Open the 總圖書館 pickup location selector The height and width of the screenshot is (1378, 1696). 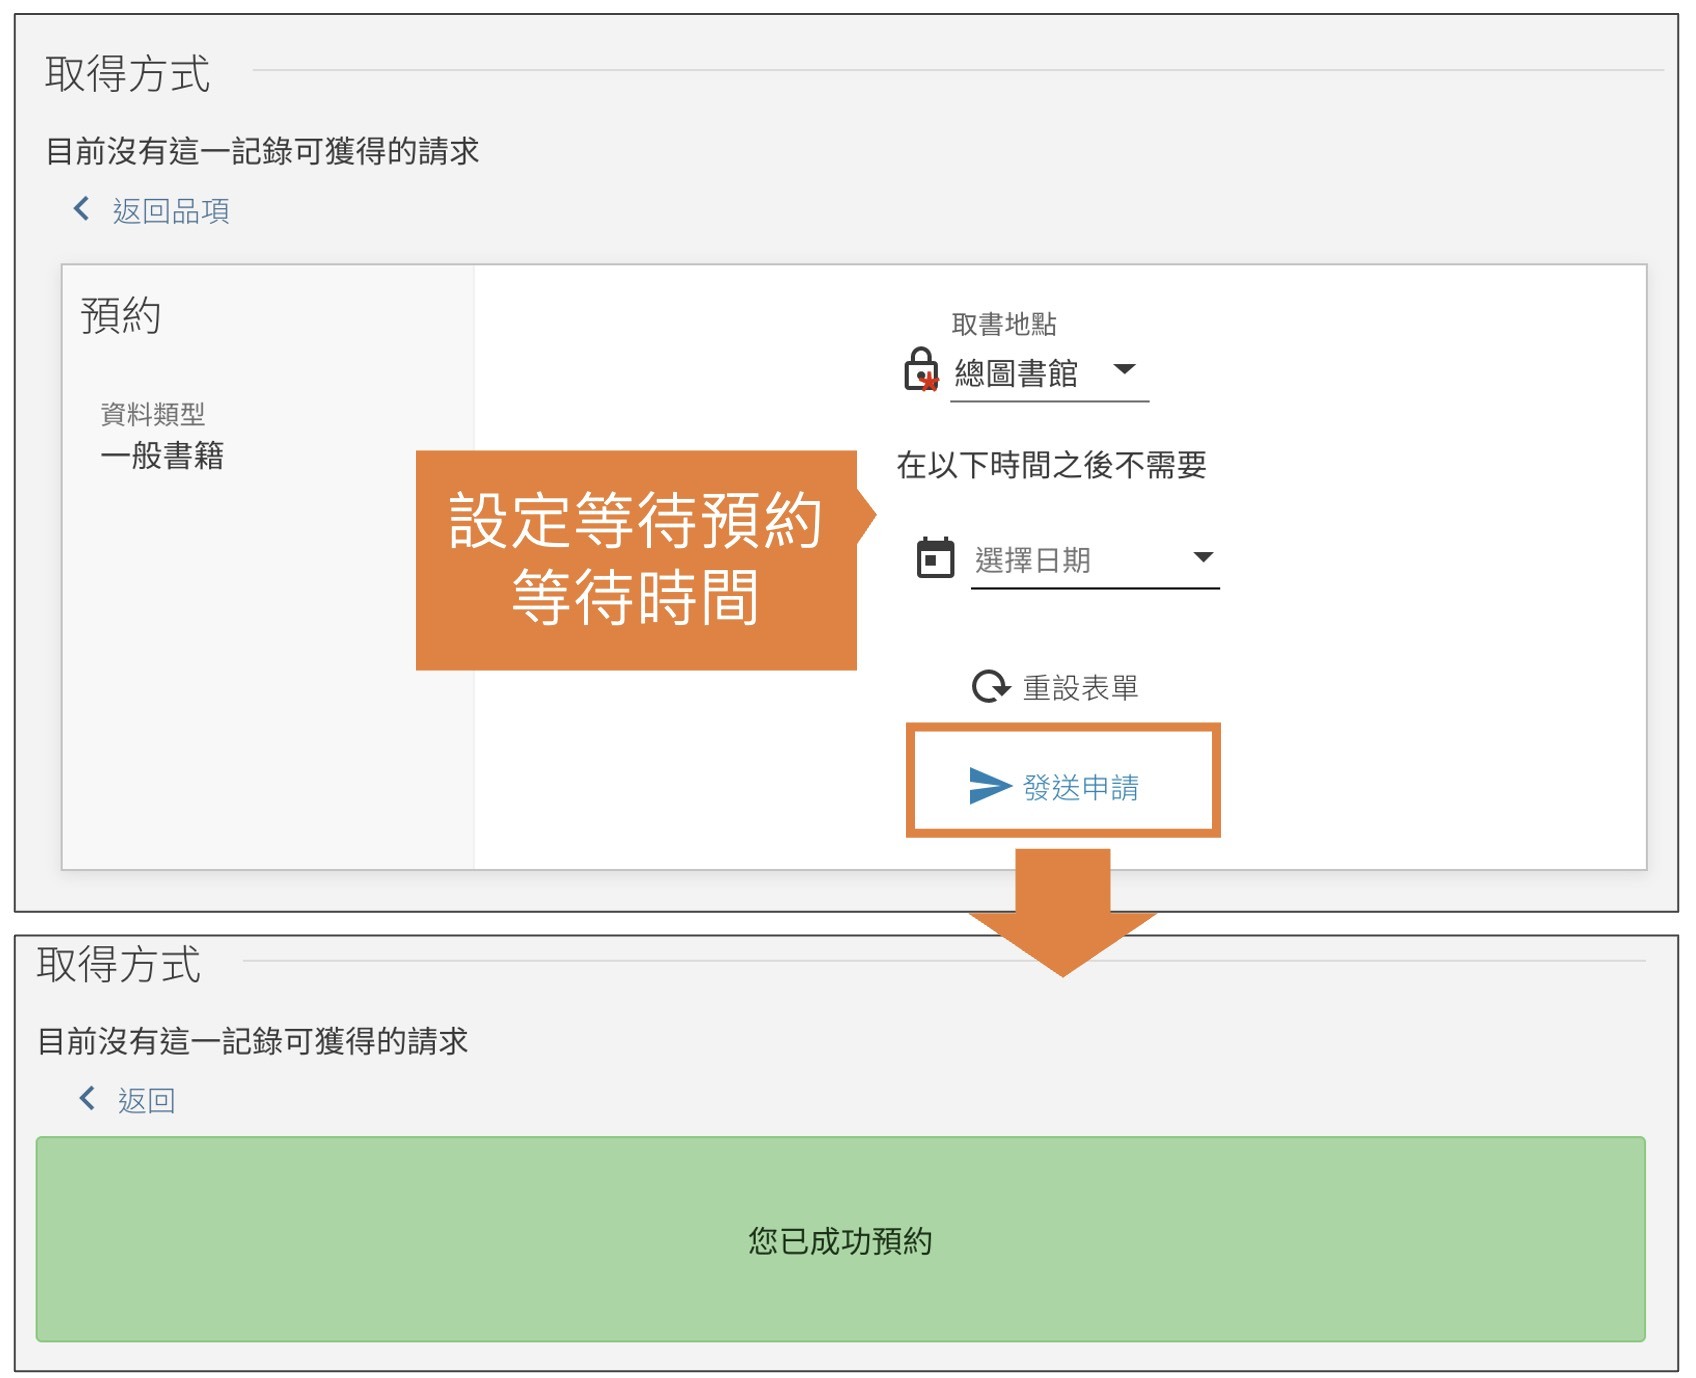coord(1016,373)
